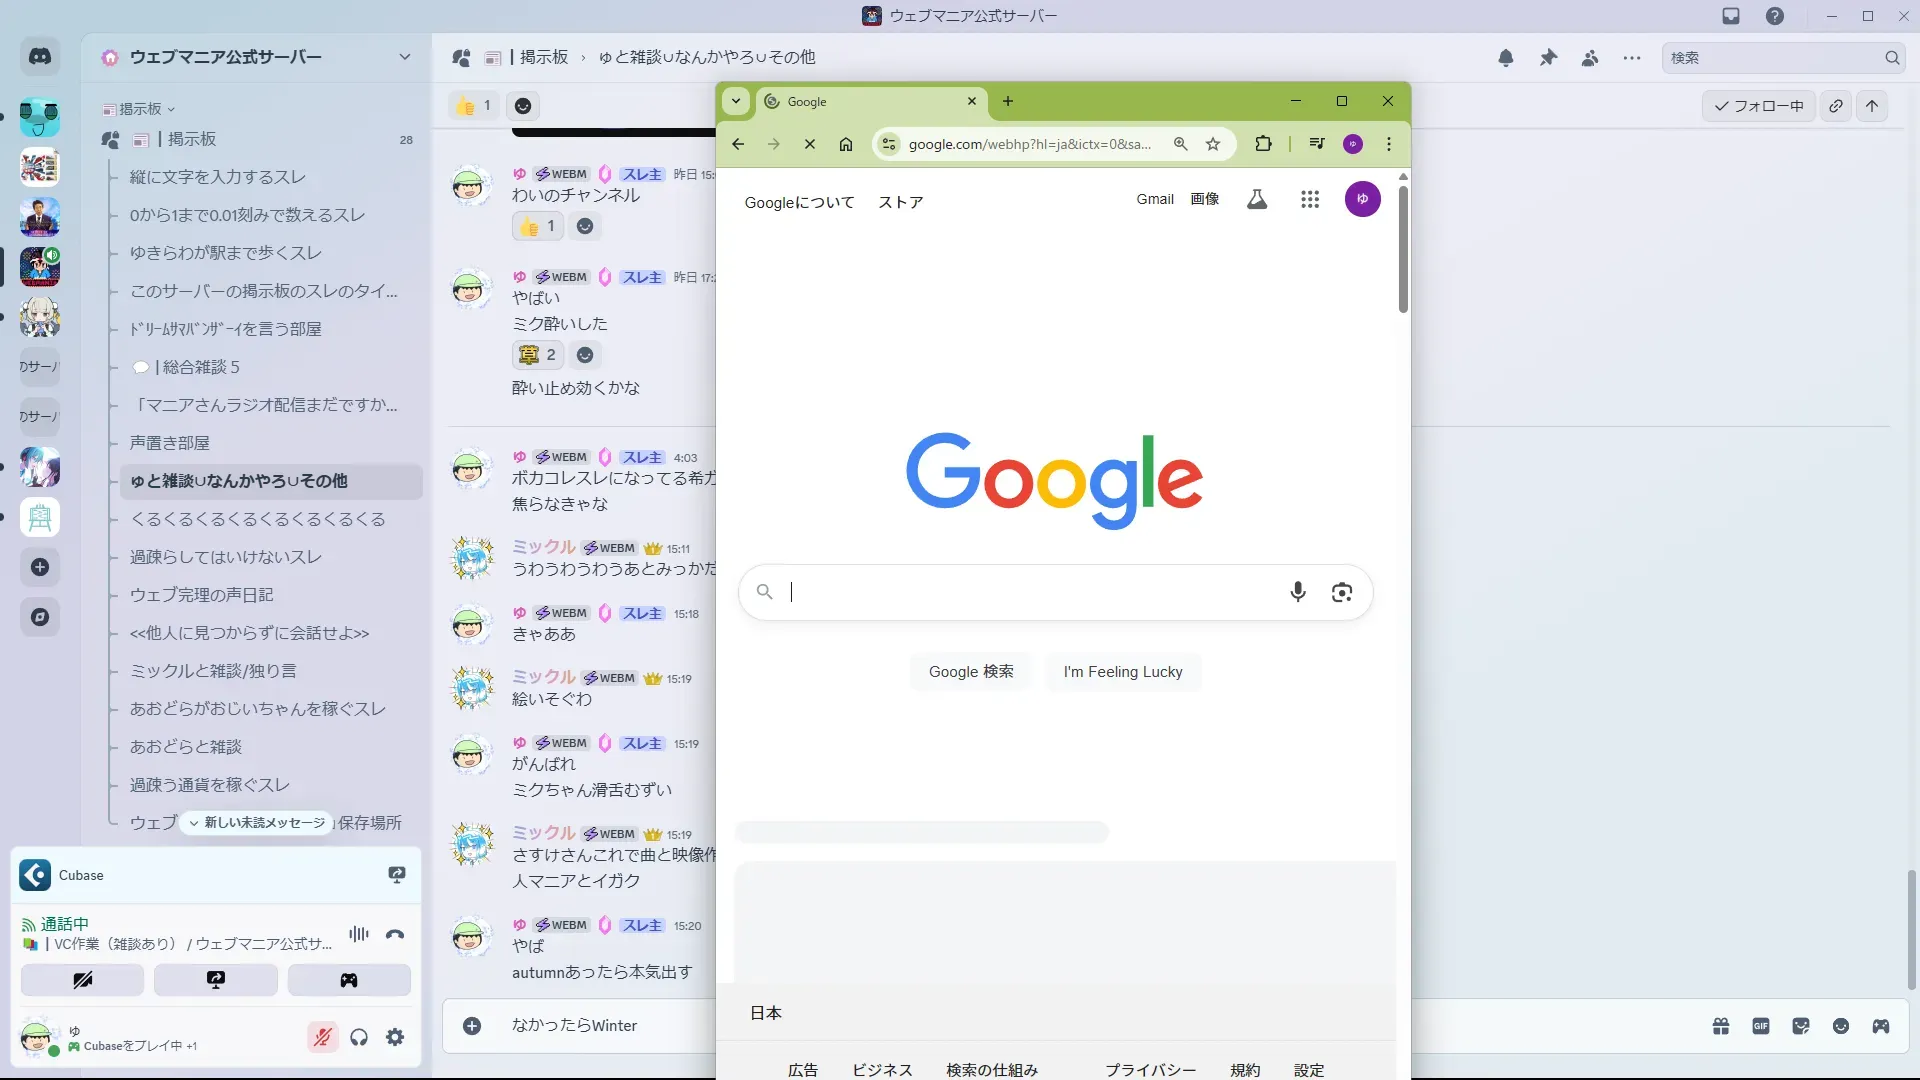This screenshot has height=1080, width=1920.
Task: Open the 声置き部屋 thread
Action: 170,443
